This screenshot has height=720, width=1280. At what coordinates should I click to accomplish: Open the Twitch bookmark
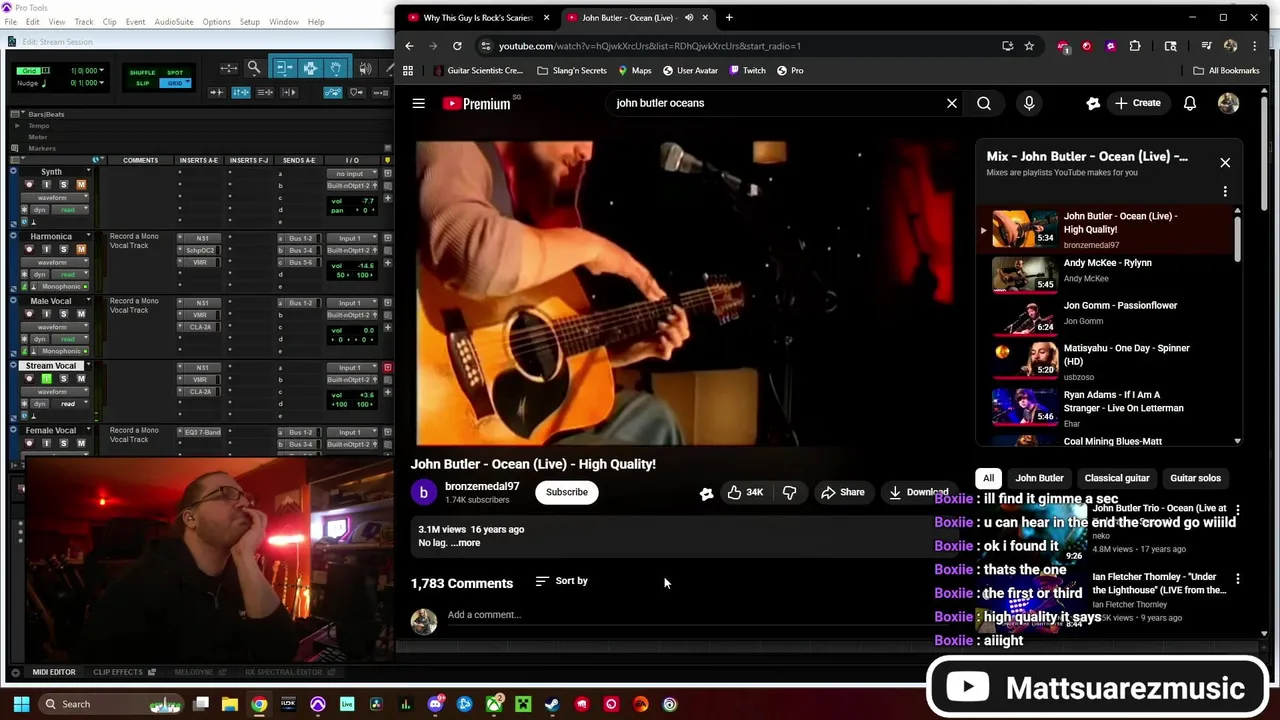click(747, 71)
